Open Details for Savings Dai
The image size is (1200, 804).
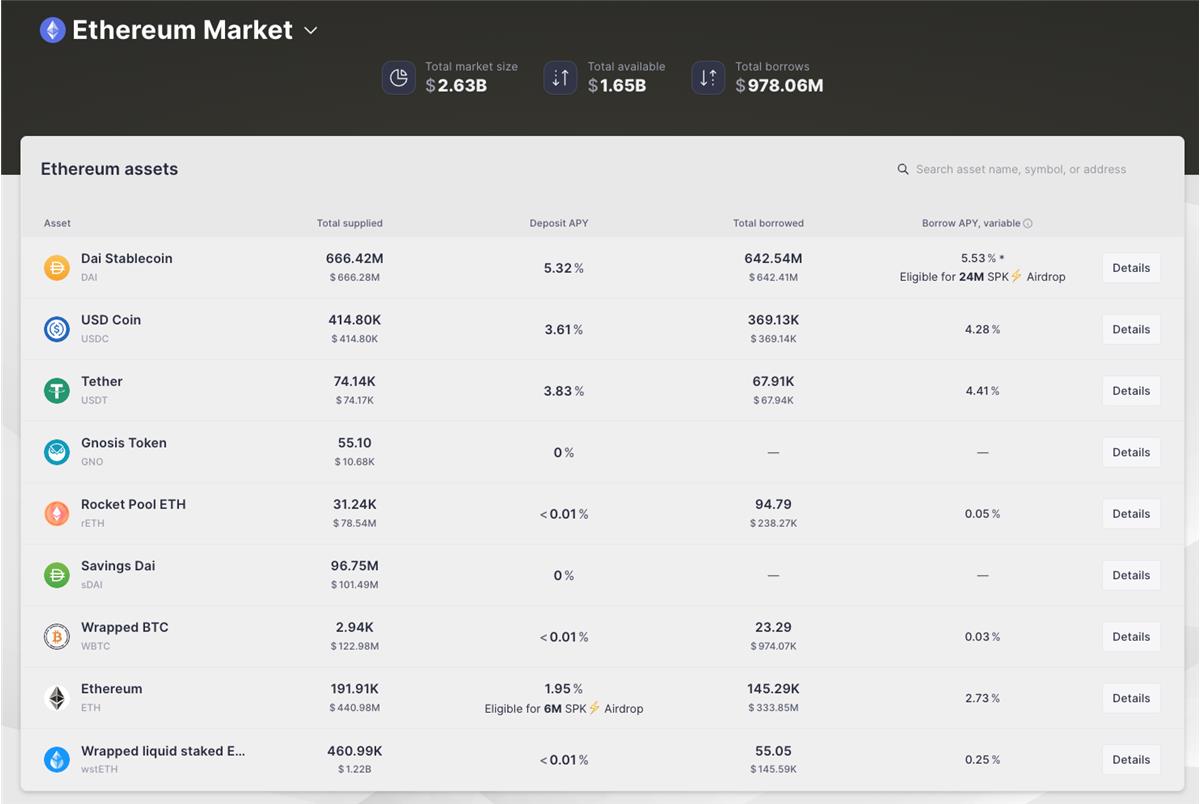click(x=1131, y=575)
